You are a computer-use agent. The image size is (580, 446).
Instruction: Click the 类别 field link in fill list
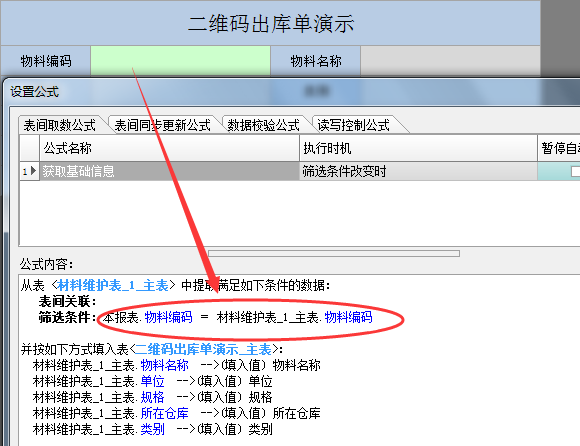click(152, 429)
